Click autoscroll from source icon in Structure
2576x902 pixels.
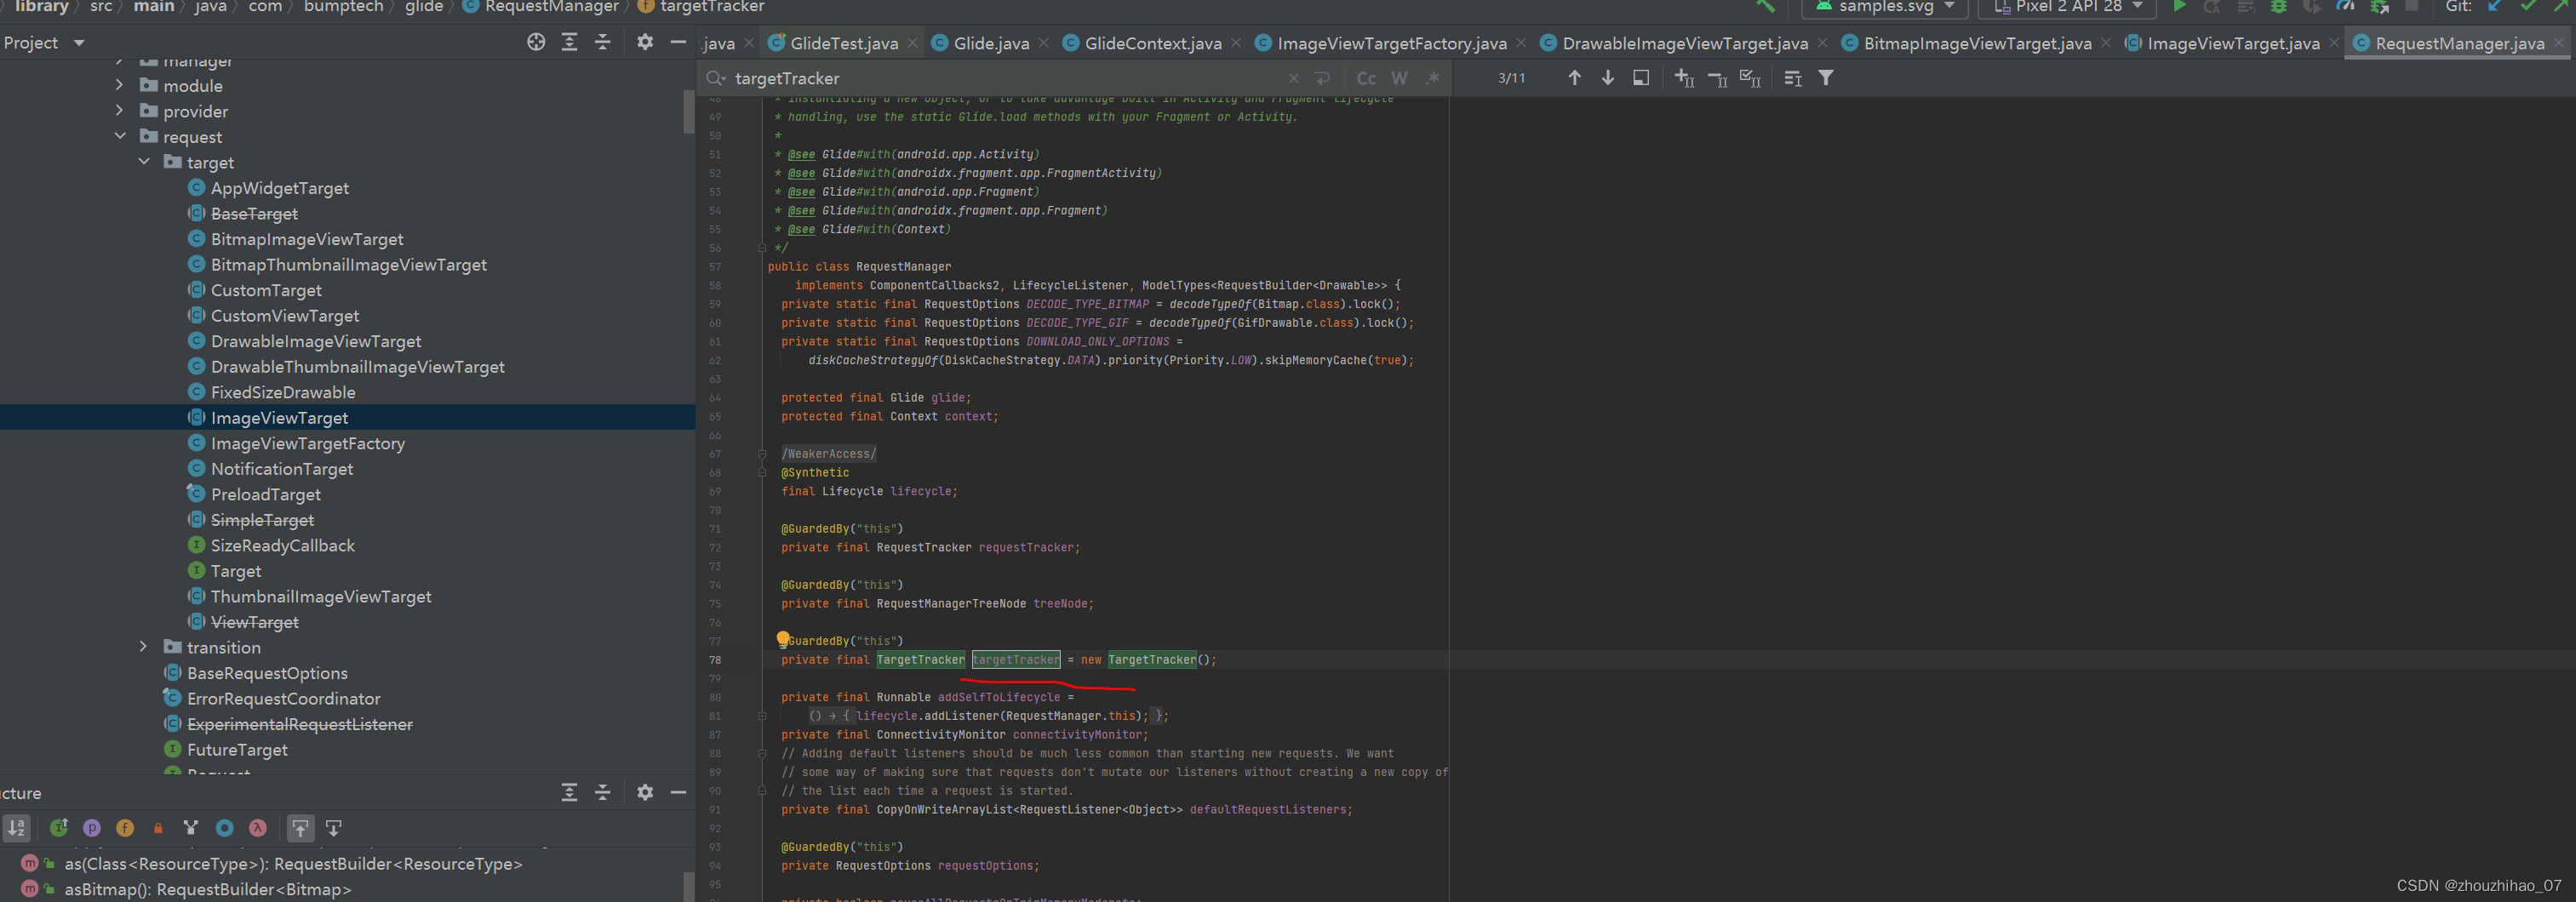tap(333, 827)
